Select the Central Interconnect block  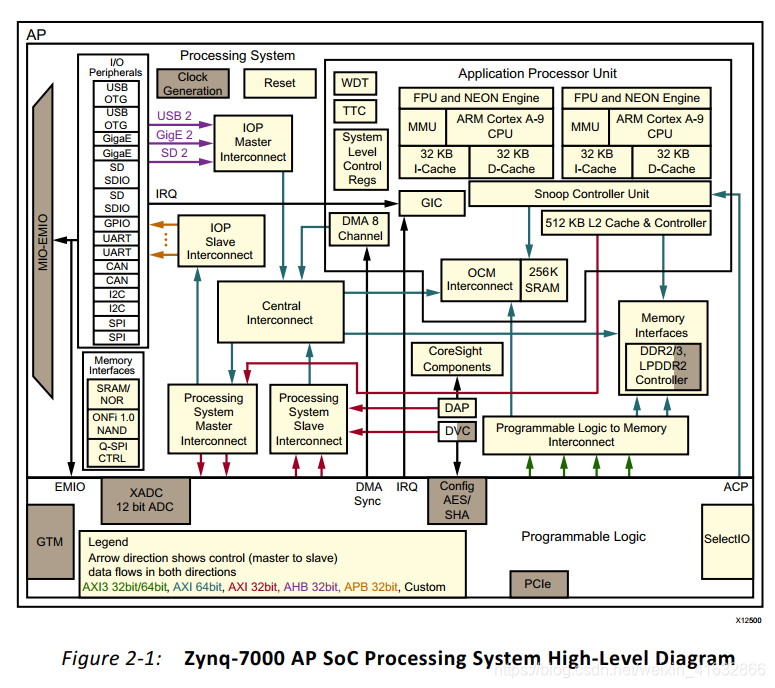[281, 312]
